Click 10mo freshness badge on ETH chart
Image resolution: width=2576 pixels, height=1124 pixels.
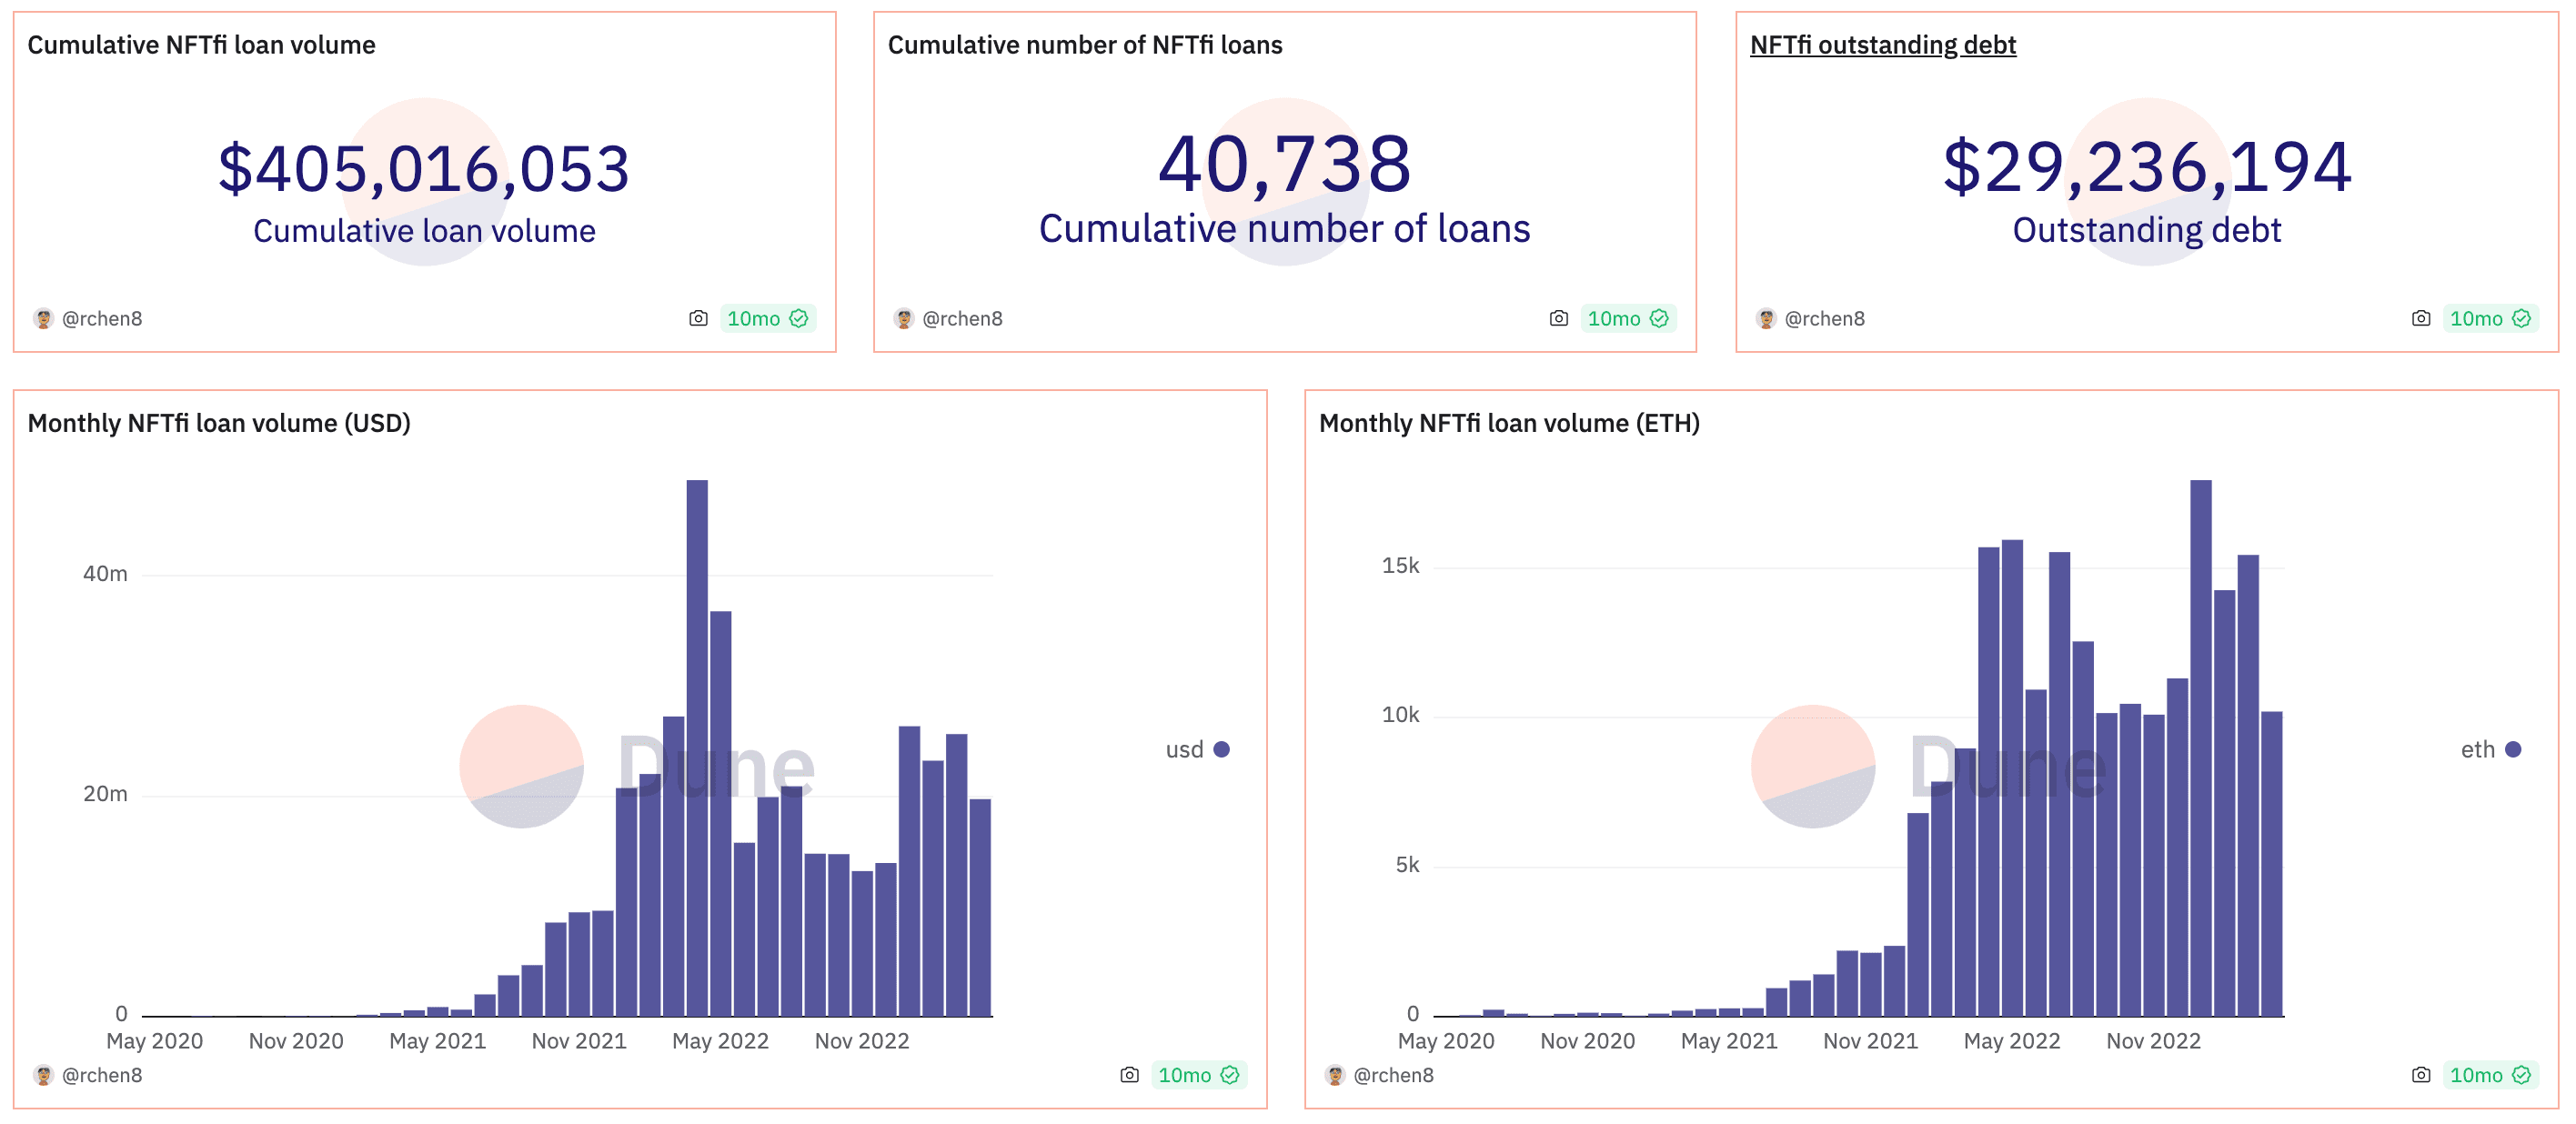(x=2490, y=1074)
